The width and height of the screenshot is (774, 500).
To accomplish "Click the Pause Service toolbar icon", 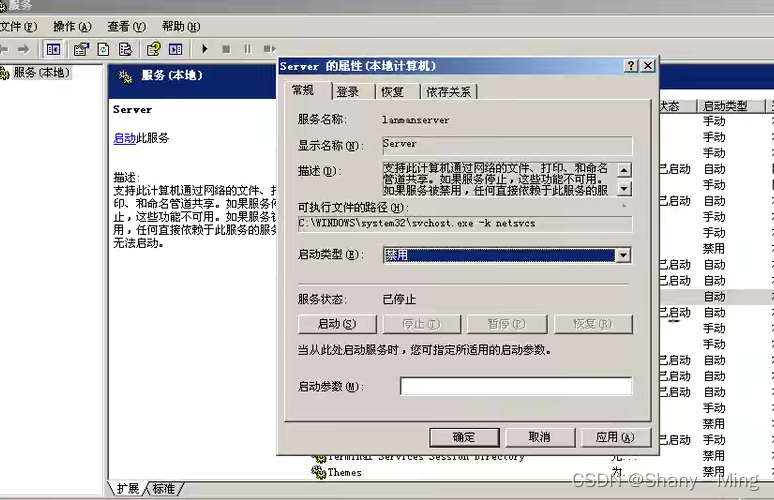I will click(x=248, y=49).
